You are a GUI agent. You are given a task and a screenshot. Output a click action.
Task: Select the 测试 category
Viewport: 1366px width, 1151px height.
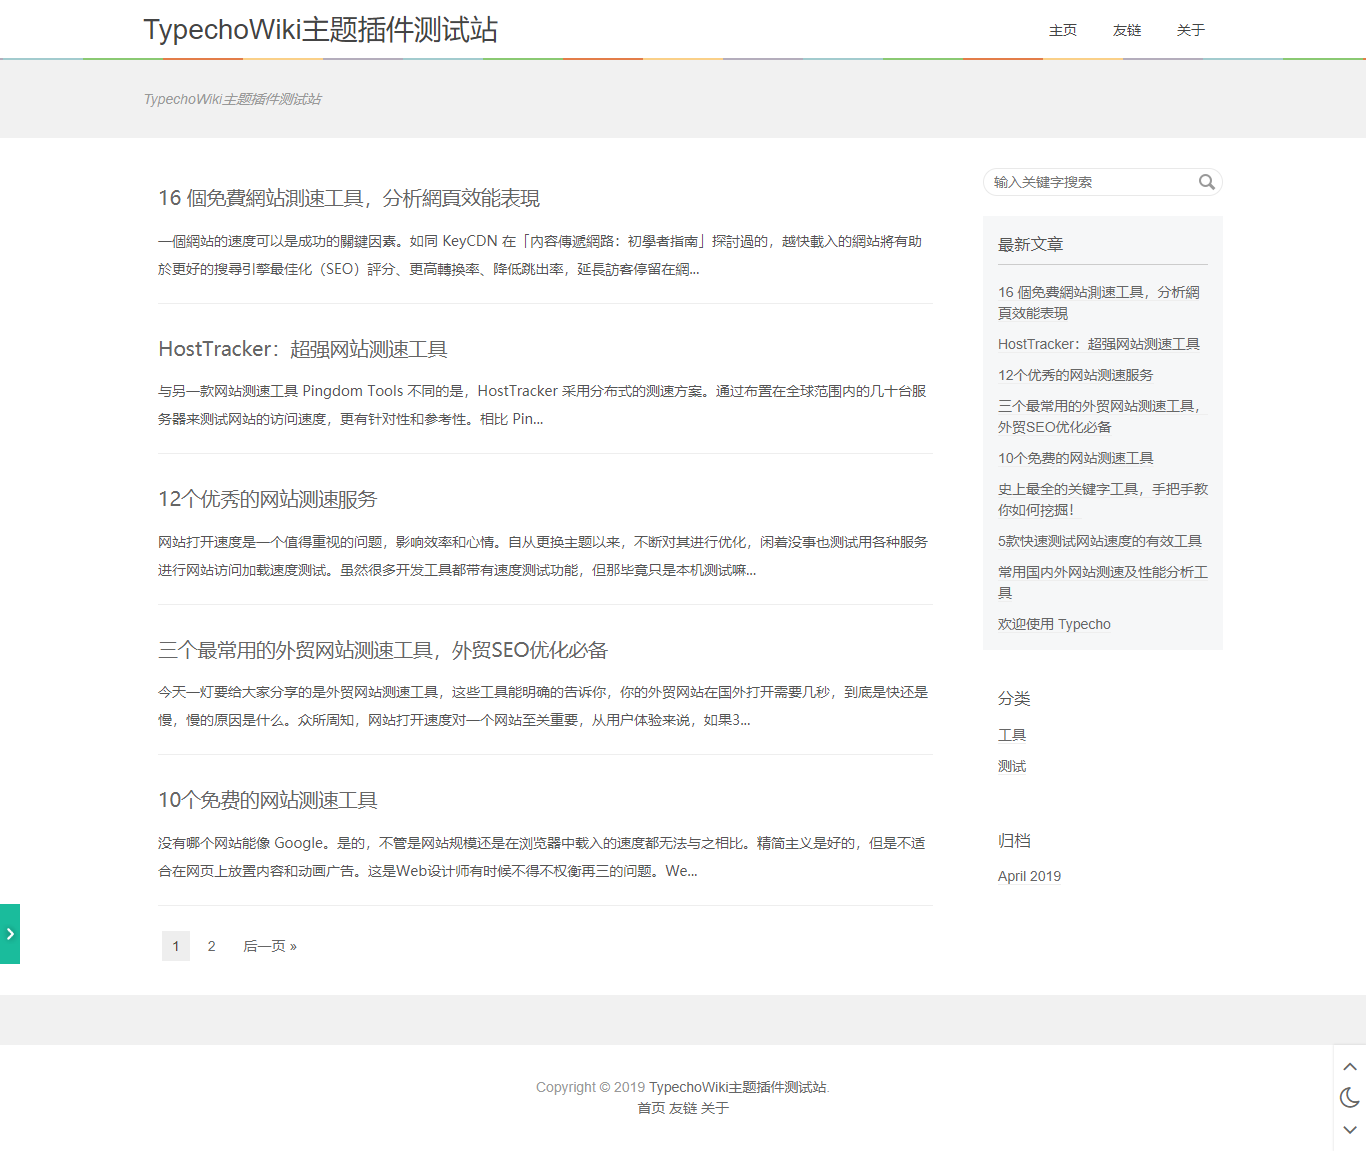(1012, 766)
